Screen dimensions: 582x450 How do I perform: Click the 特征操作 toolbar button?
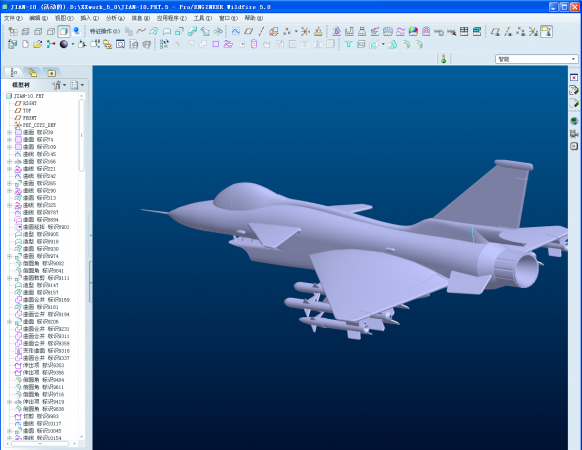tap(105, 31)
